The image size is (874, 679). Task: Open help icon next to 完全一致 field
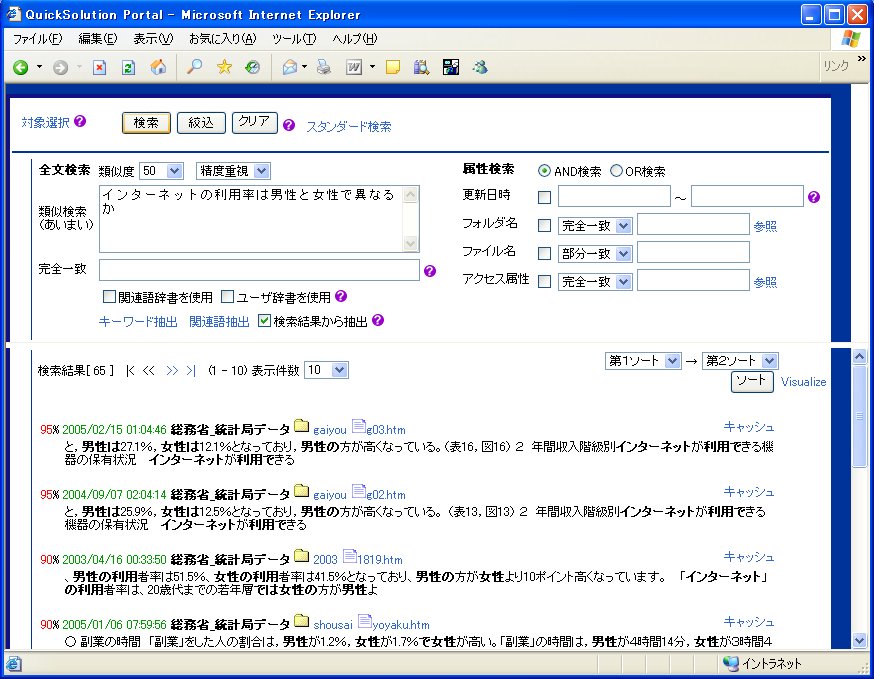click(x=430, y=271)
